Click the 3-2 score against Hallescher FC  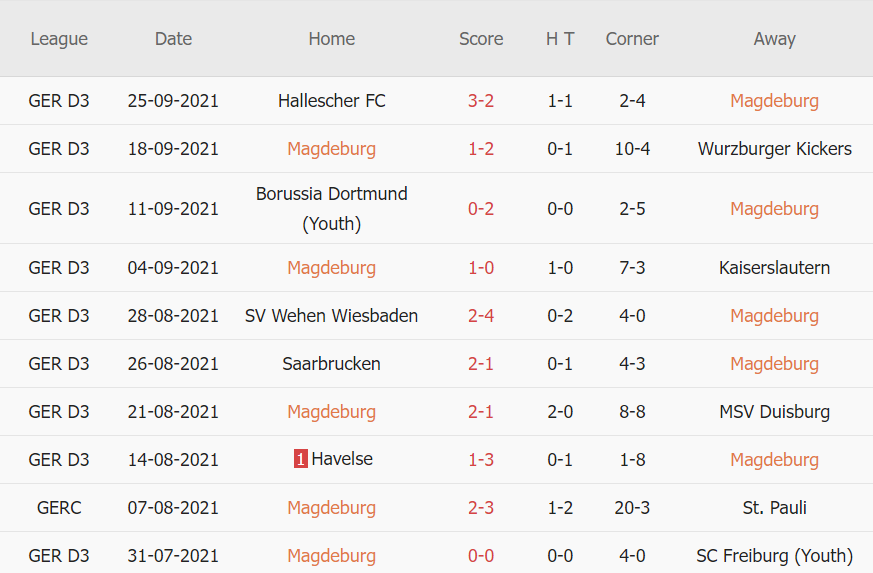click(x=481, y=101)
